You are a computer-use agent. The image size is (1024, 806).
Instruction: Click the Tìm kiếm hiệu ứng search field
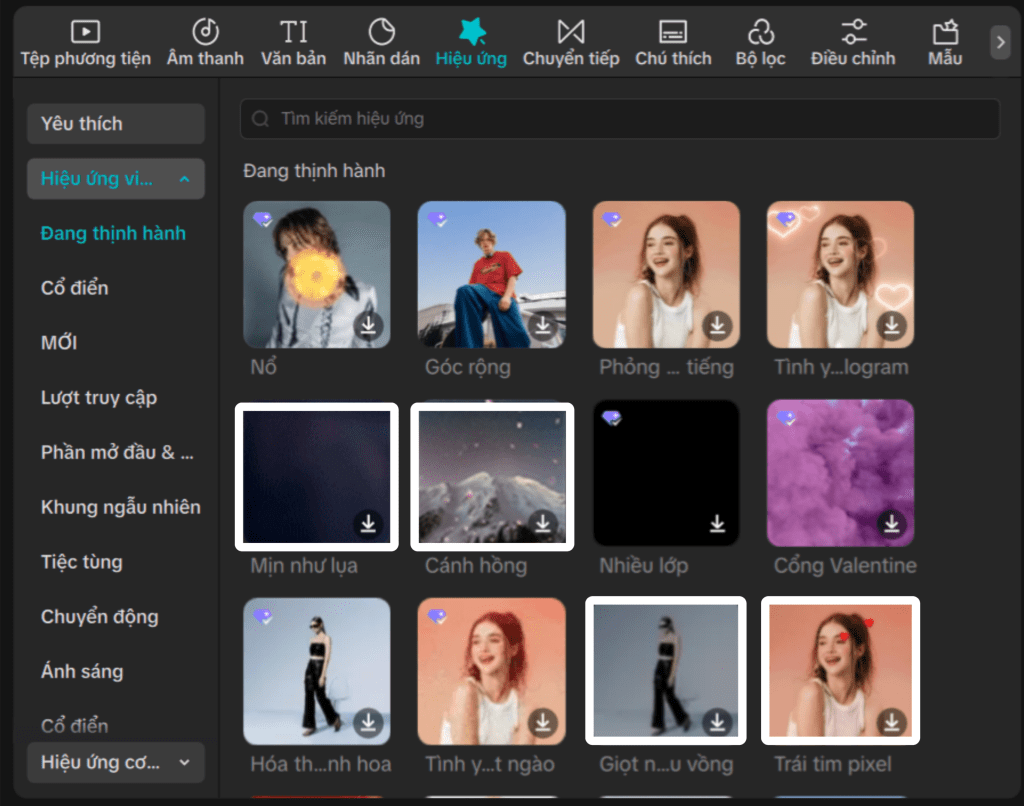620,119
